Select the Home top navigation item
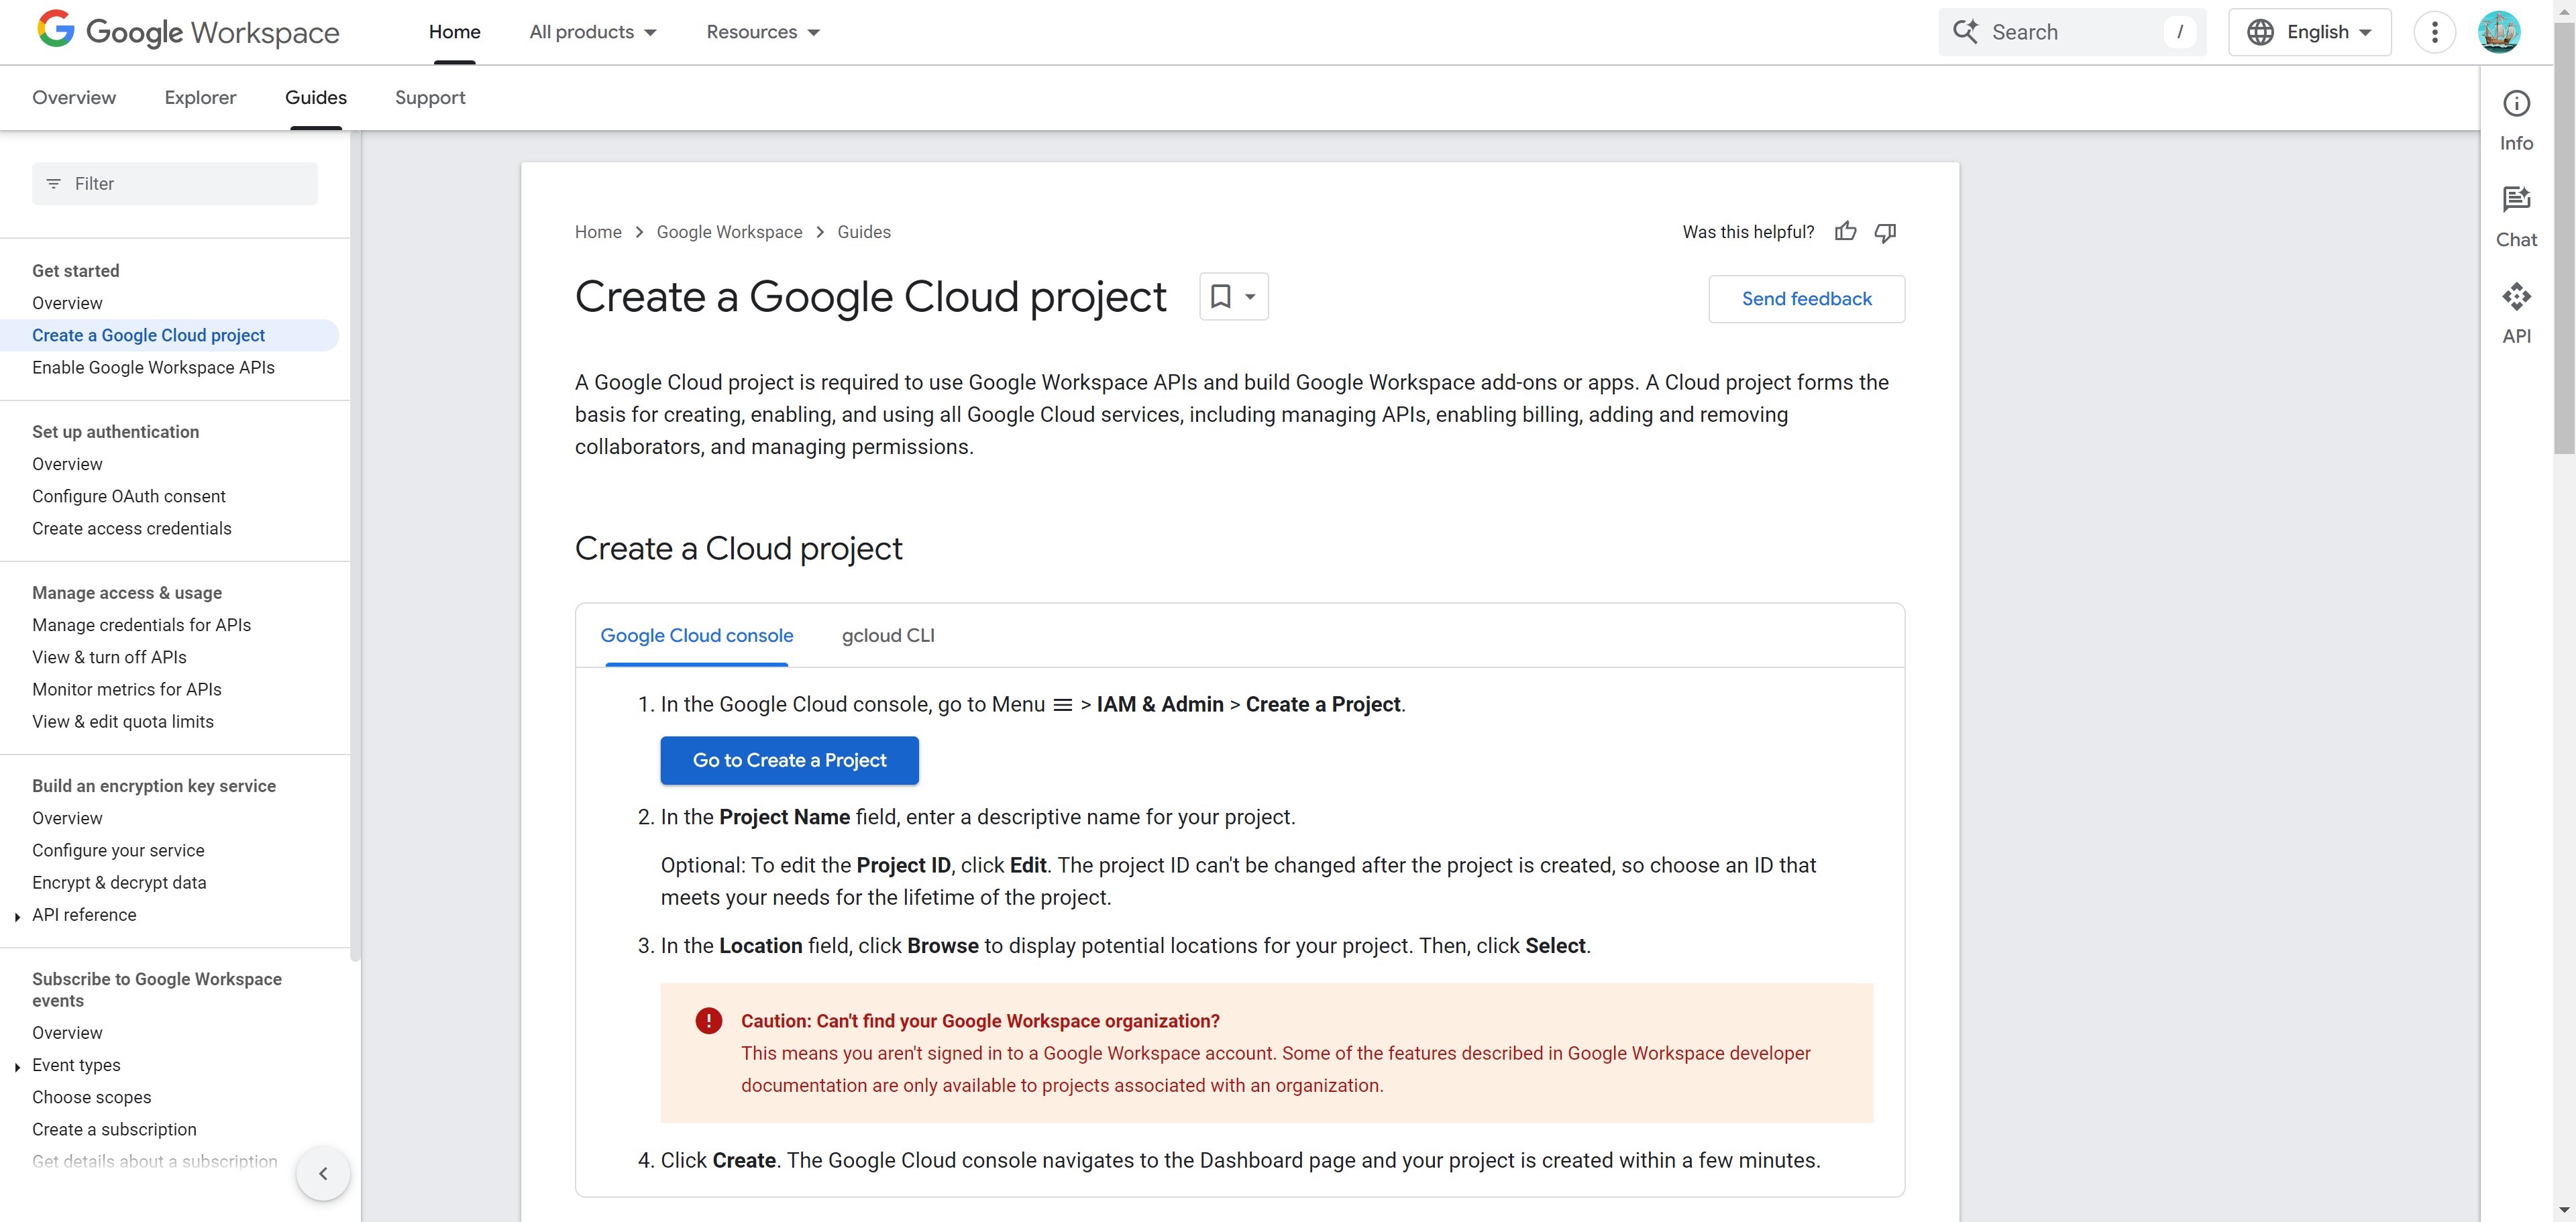The height and width of the screenshot is (1222, 2576). 455,32
